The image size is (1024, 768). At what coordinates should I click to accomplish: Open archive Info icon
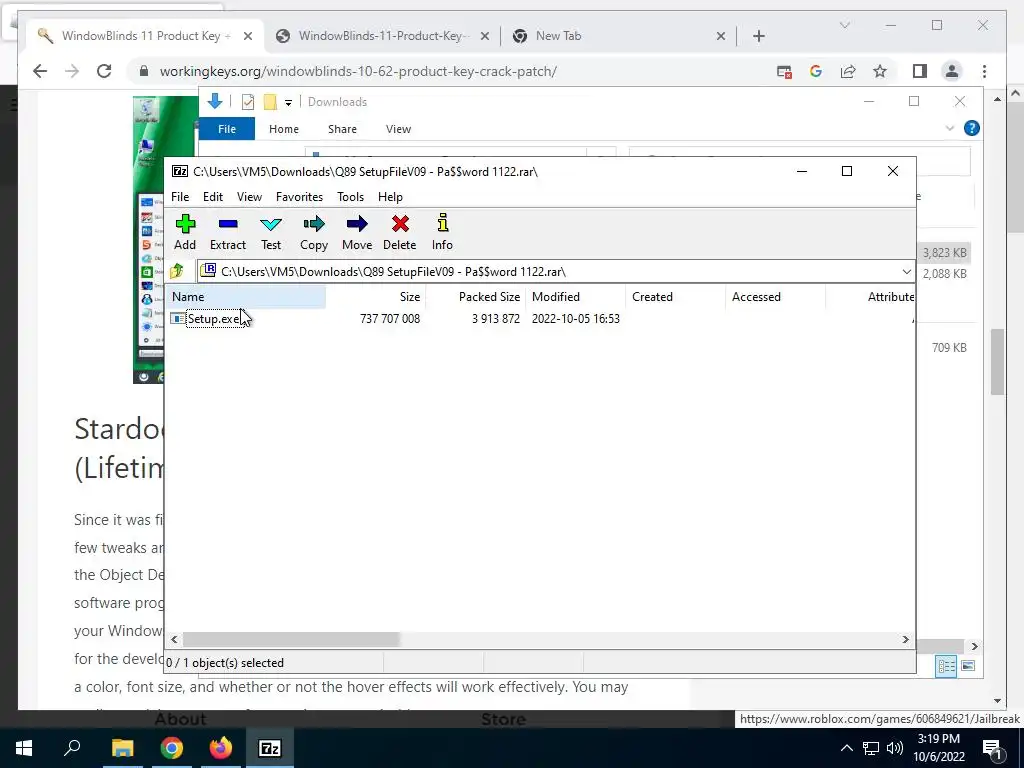[442, 232]
